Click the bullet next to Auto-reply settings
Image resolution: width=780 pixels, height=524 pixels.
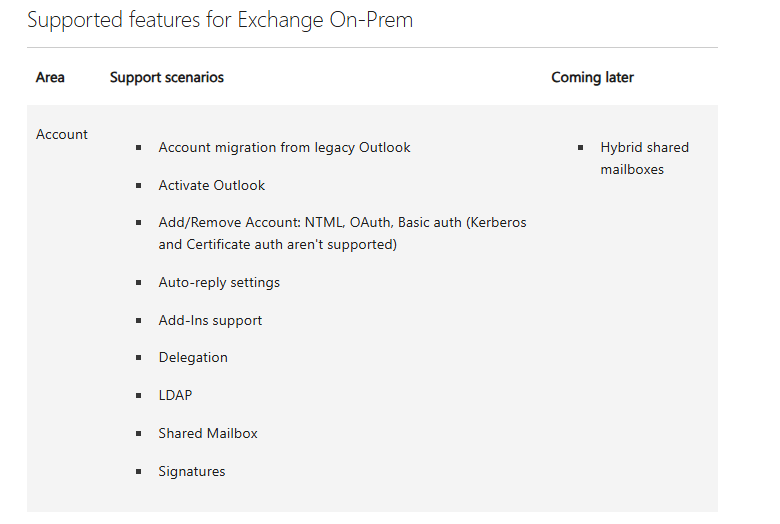click(x=139, y=283)
